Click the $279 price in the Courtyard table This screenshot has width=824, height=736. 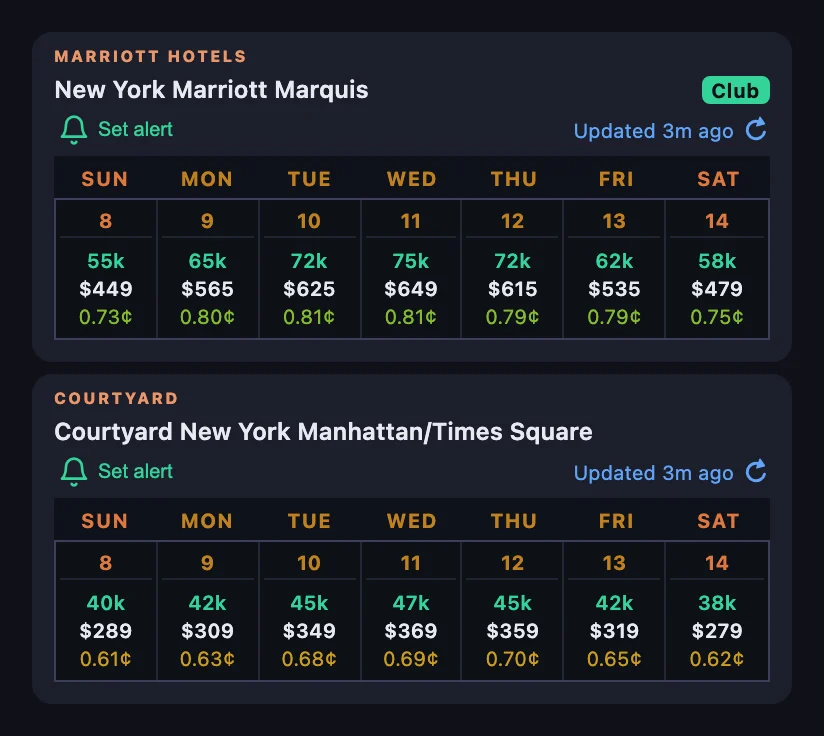click(717, 631)
